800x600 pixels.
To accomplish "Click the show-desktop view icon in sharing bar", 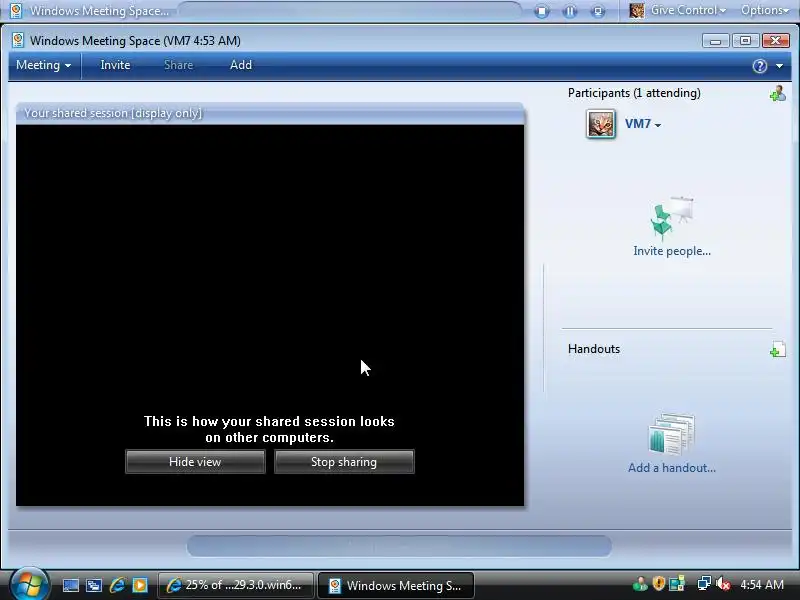I will pos(598,11).
